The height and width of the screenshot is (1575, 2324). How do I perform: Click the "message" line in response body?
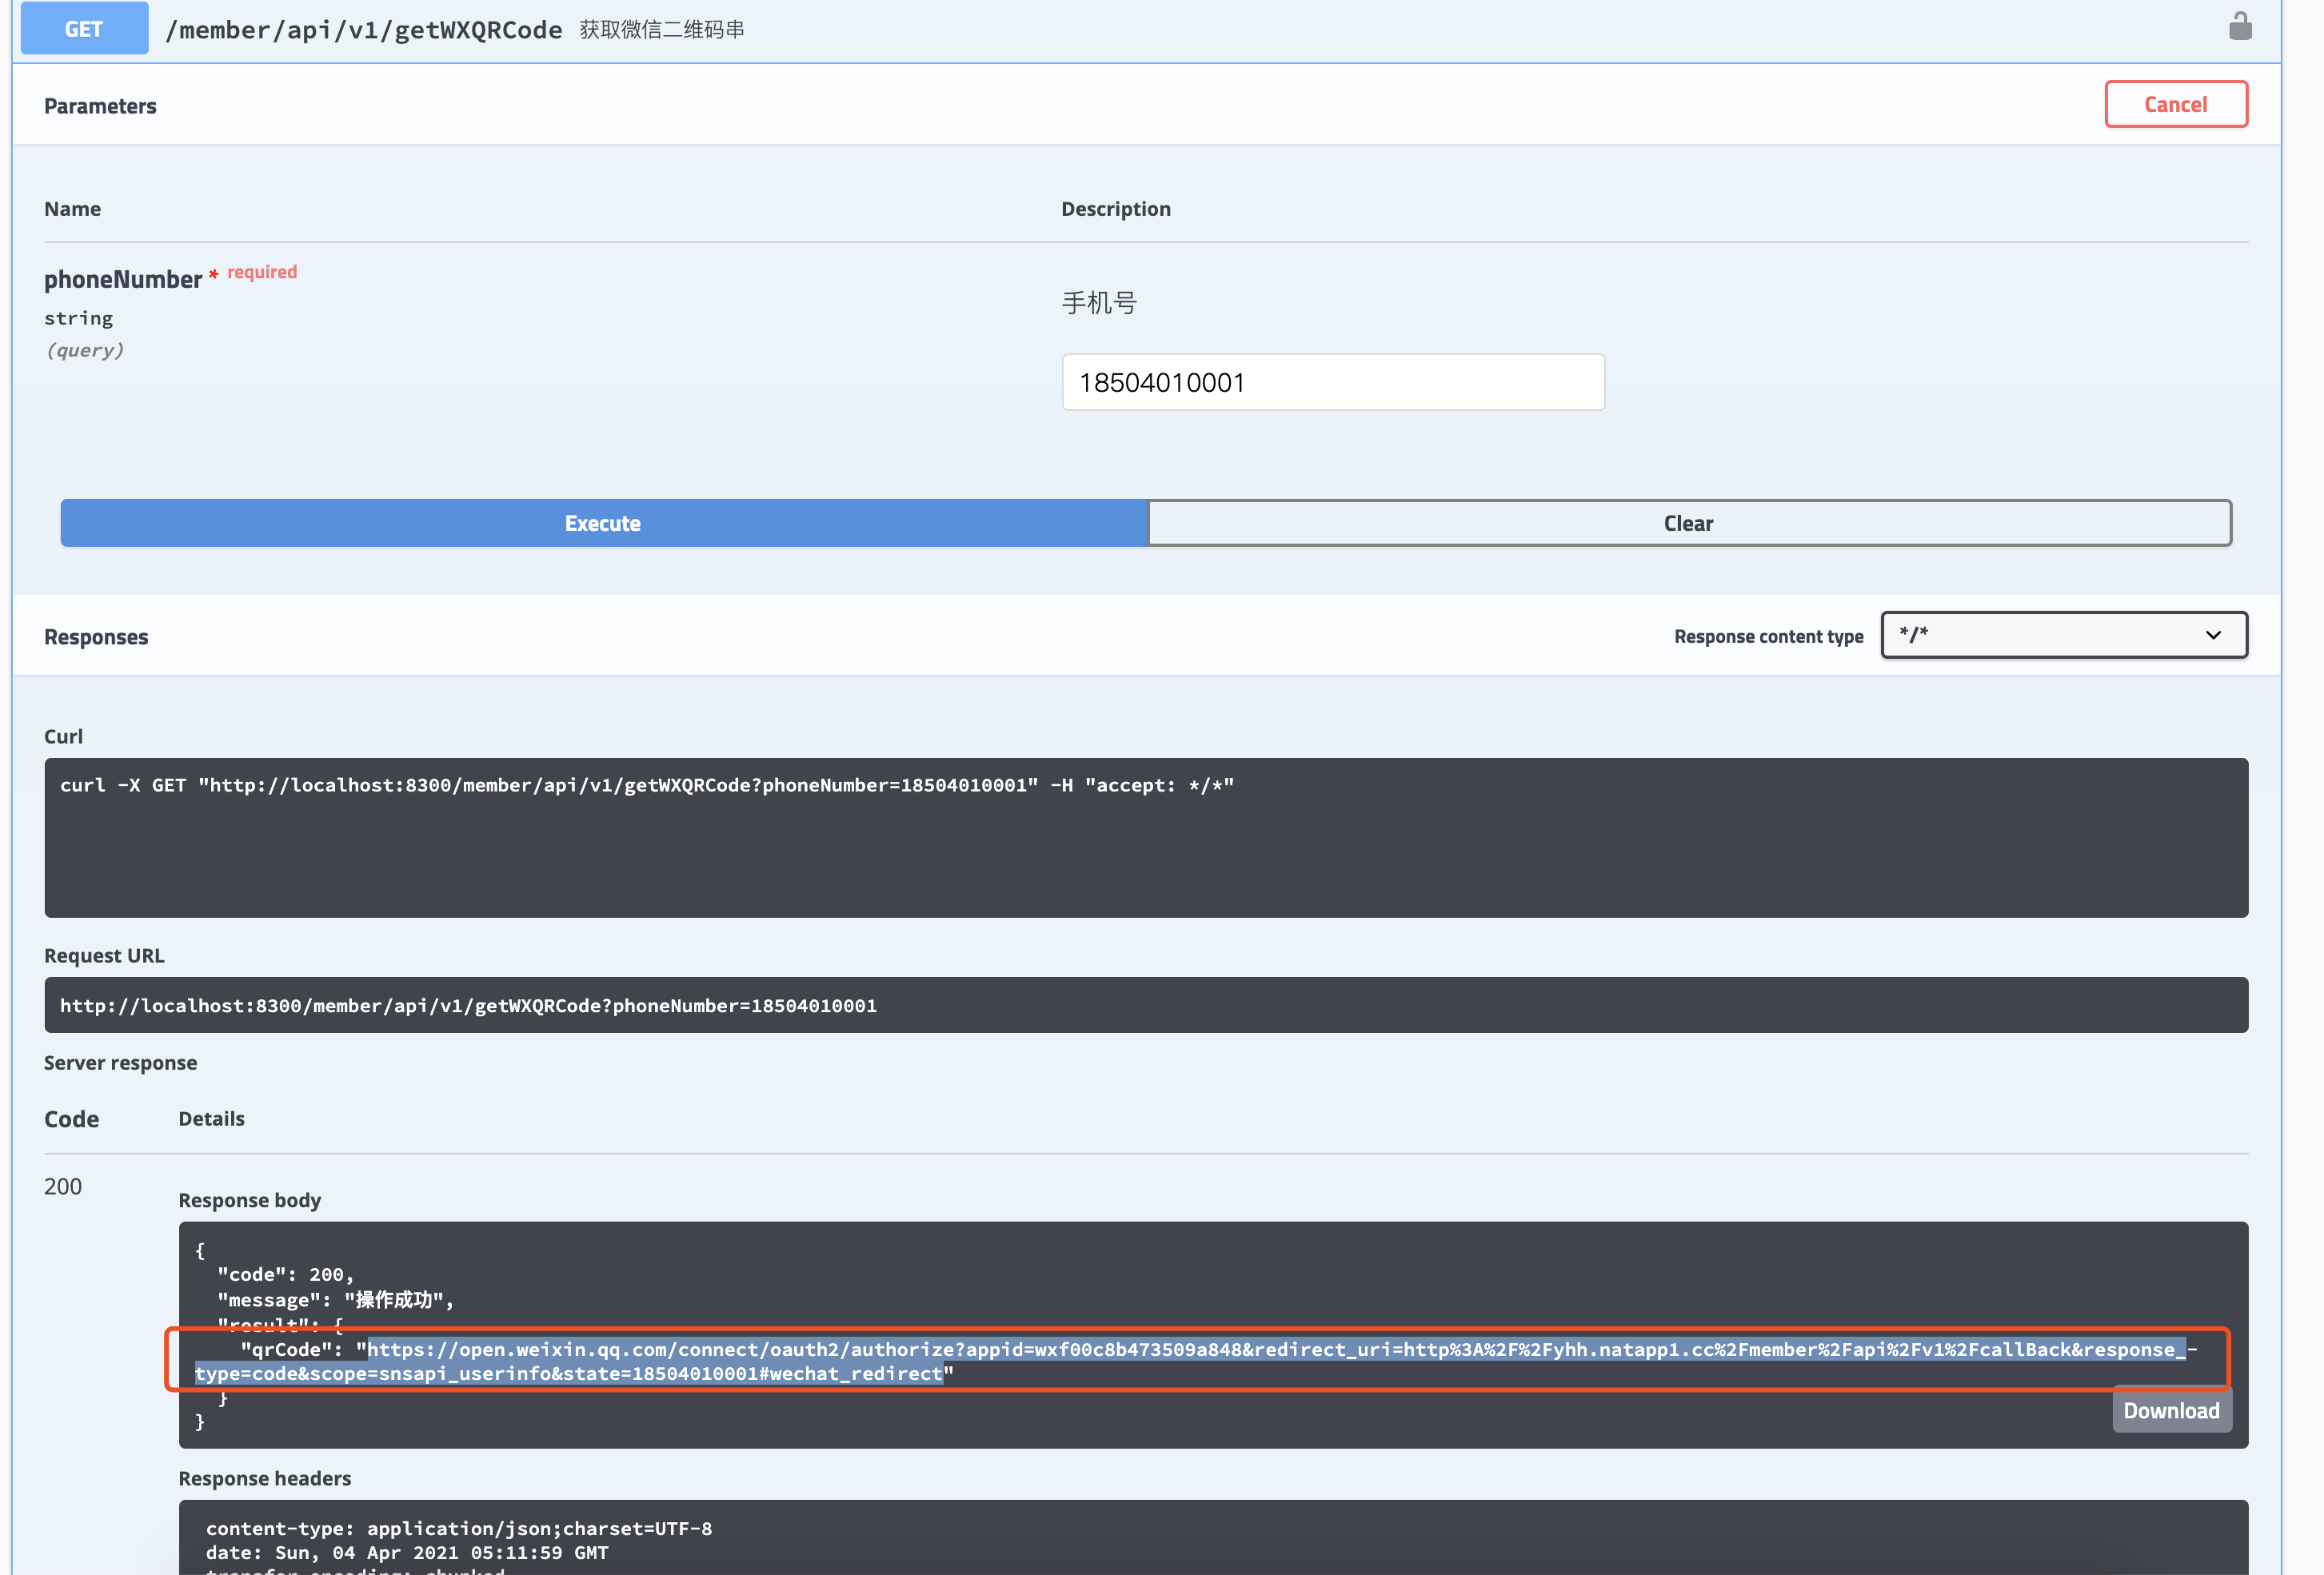coord(335,1299)
